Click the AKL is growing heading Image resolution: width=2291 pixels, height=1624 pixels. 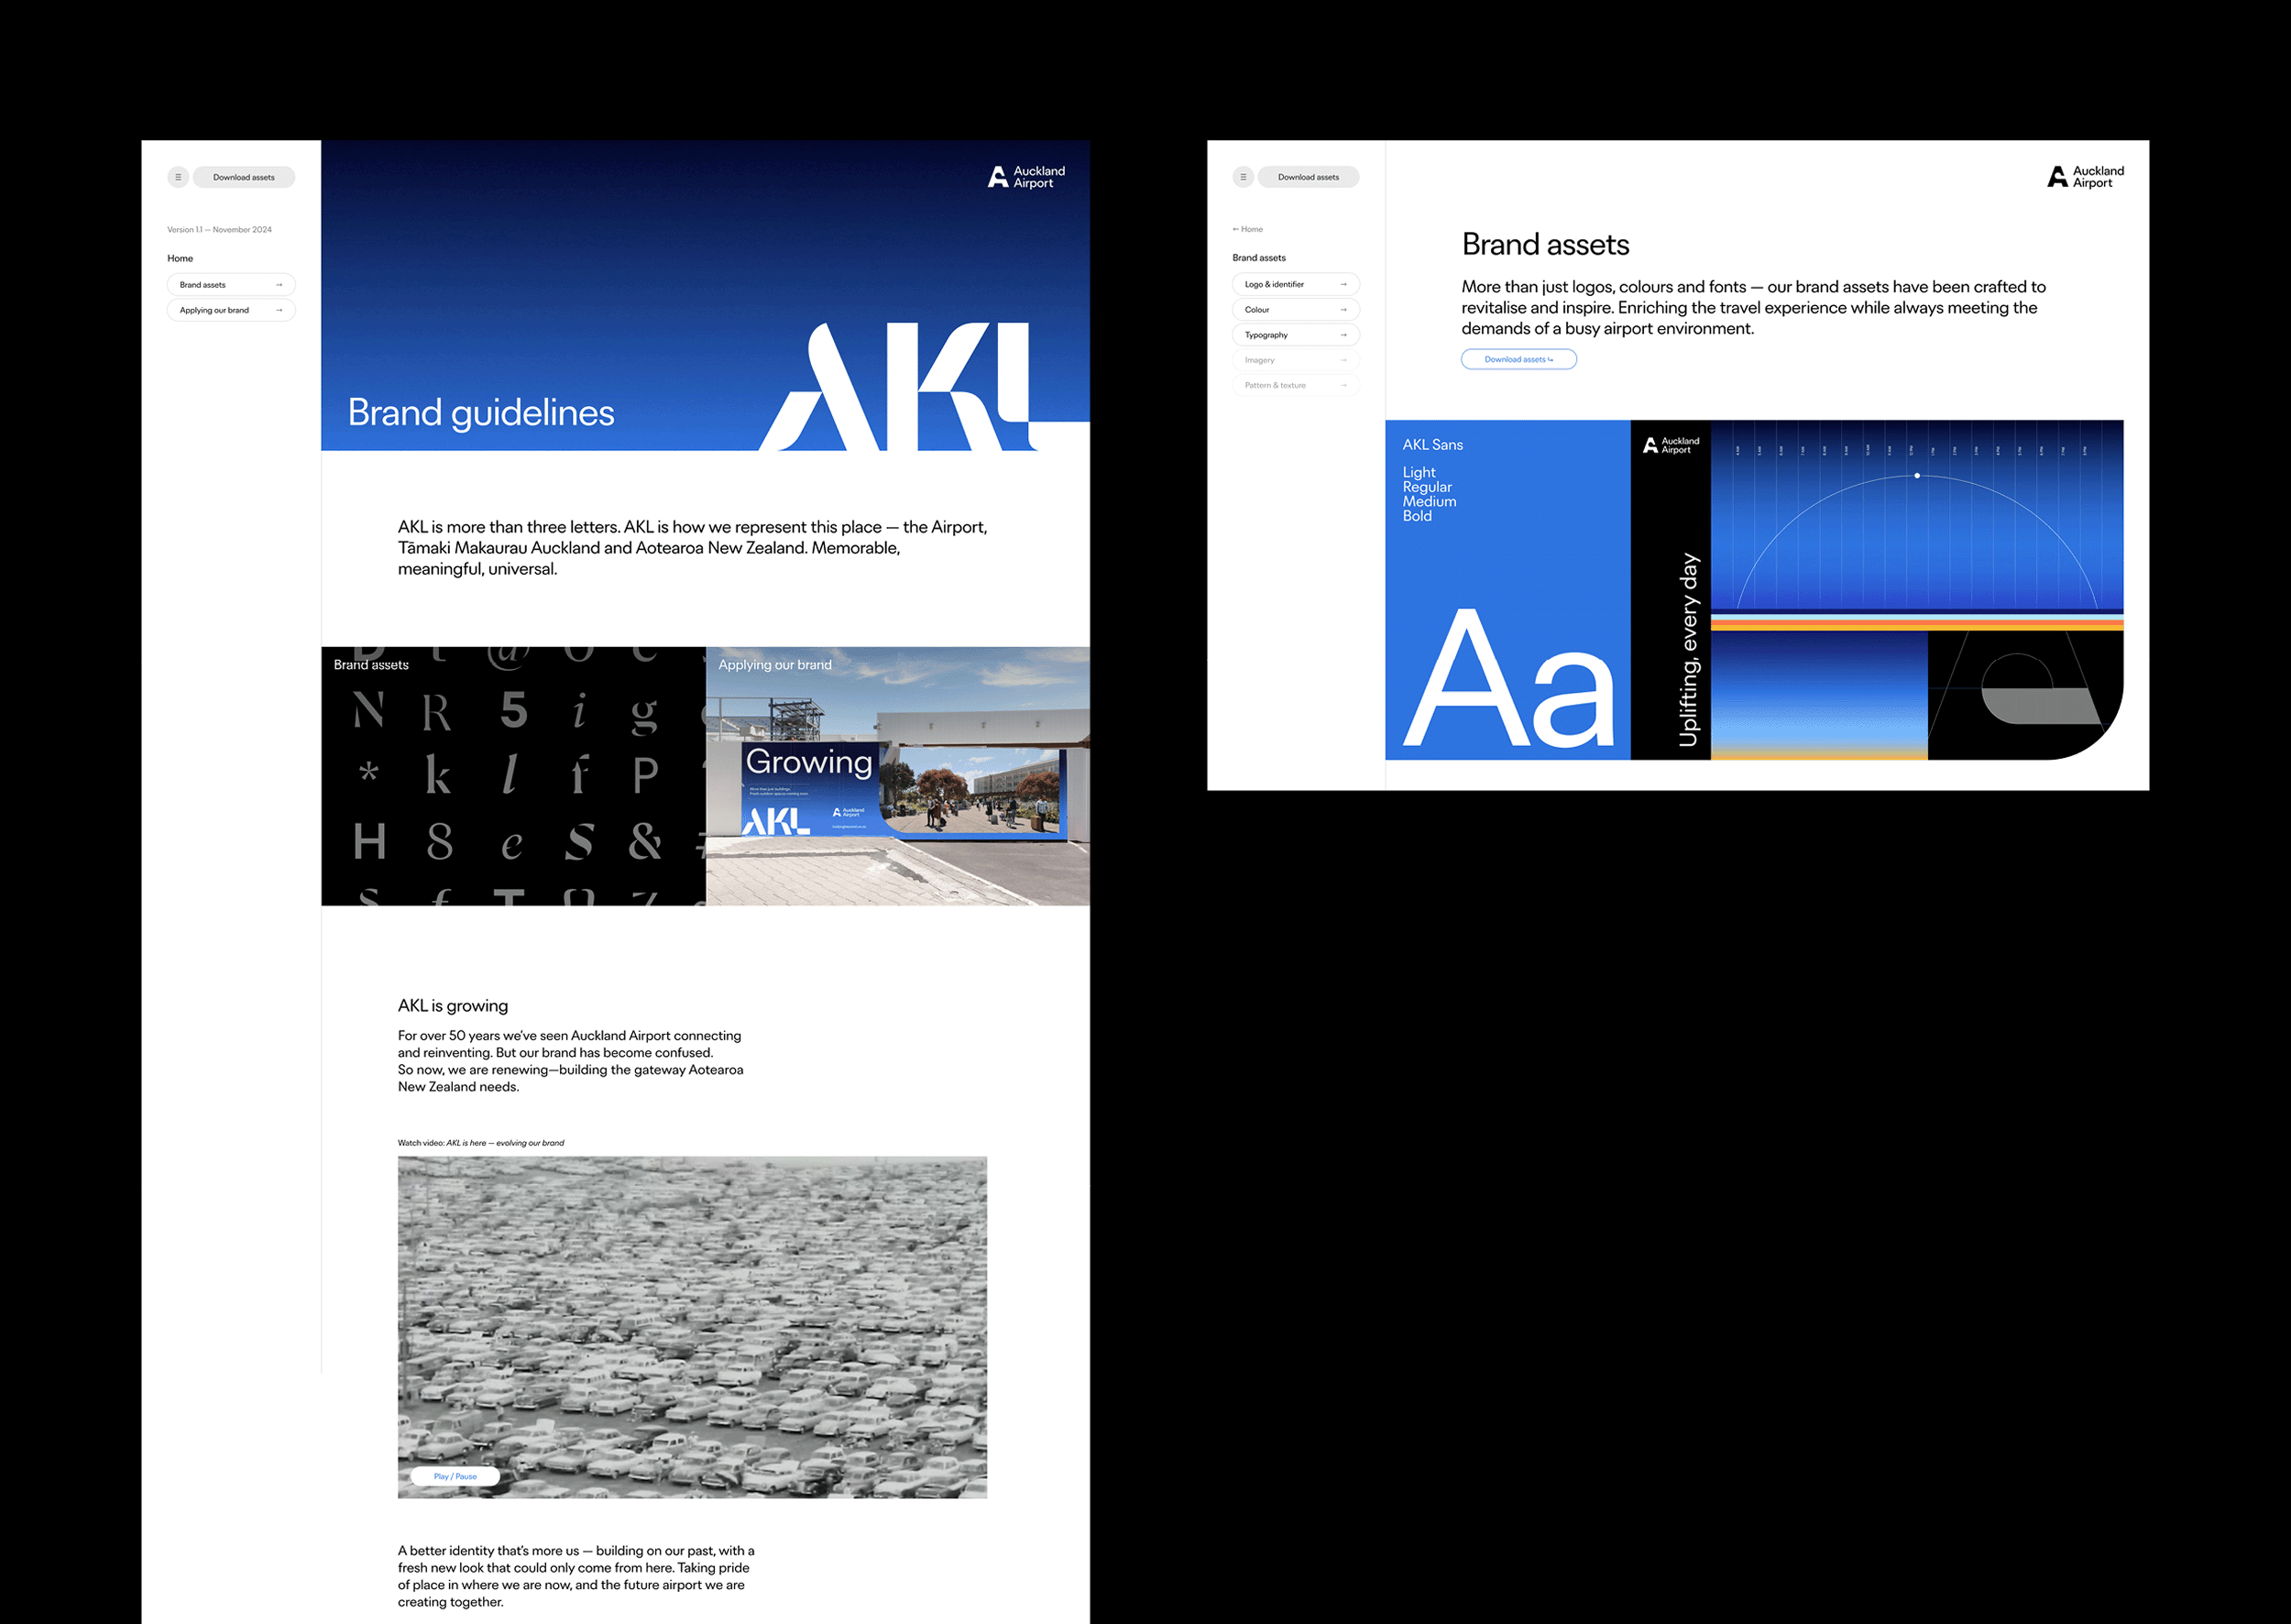(453, 1006)
